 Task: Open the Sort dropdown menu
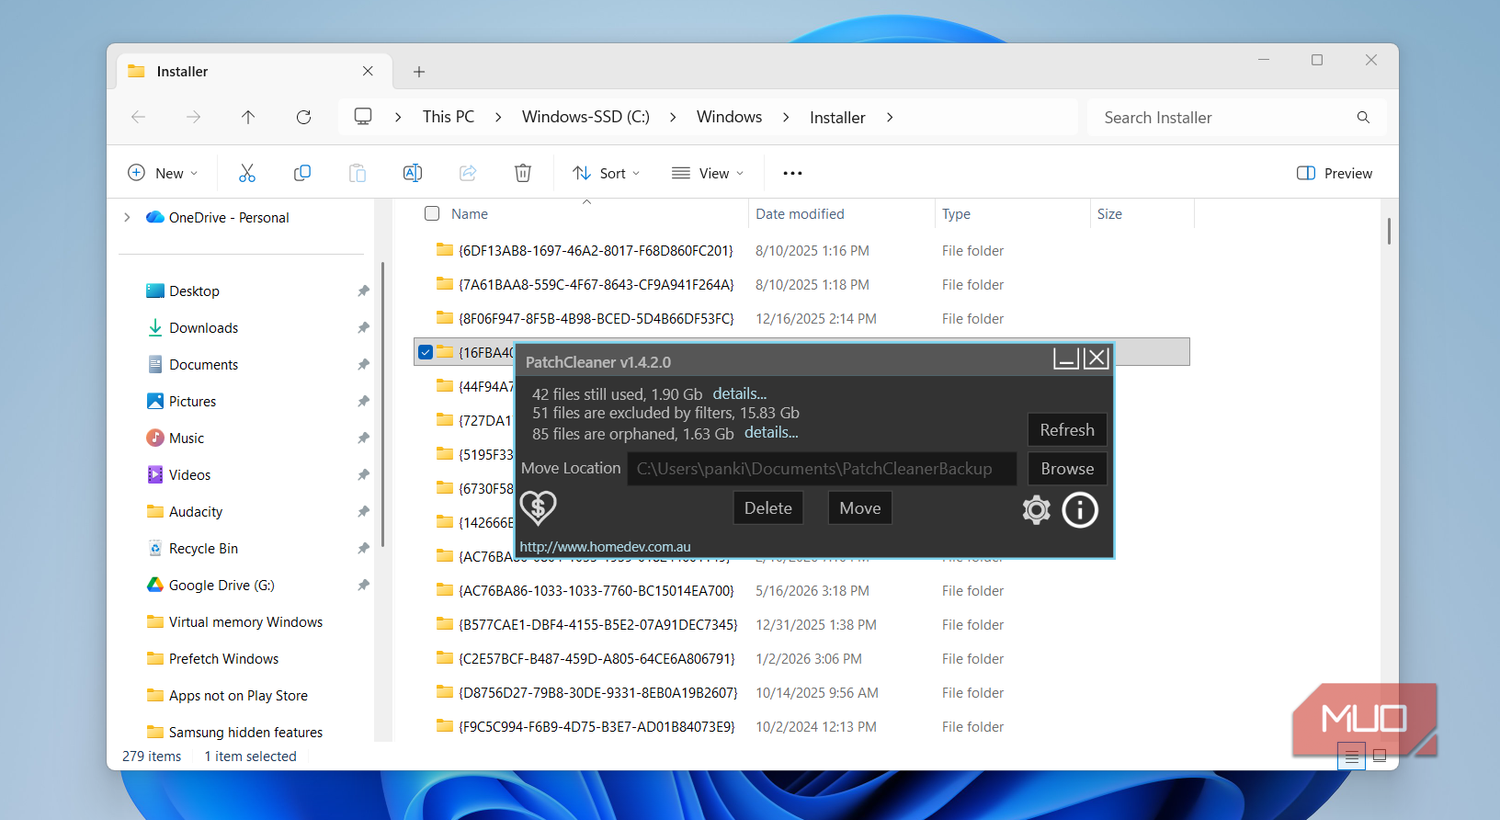click(606, 173)
